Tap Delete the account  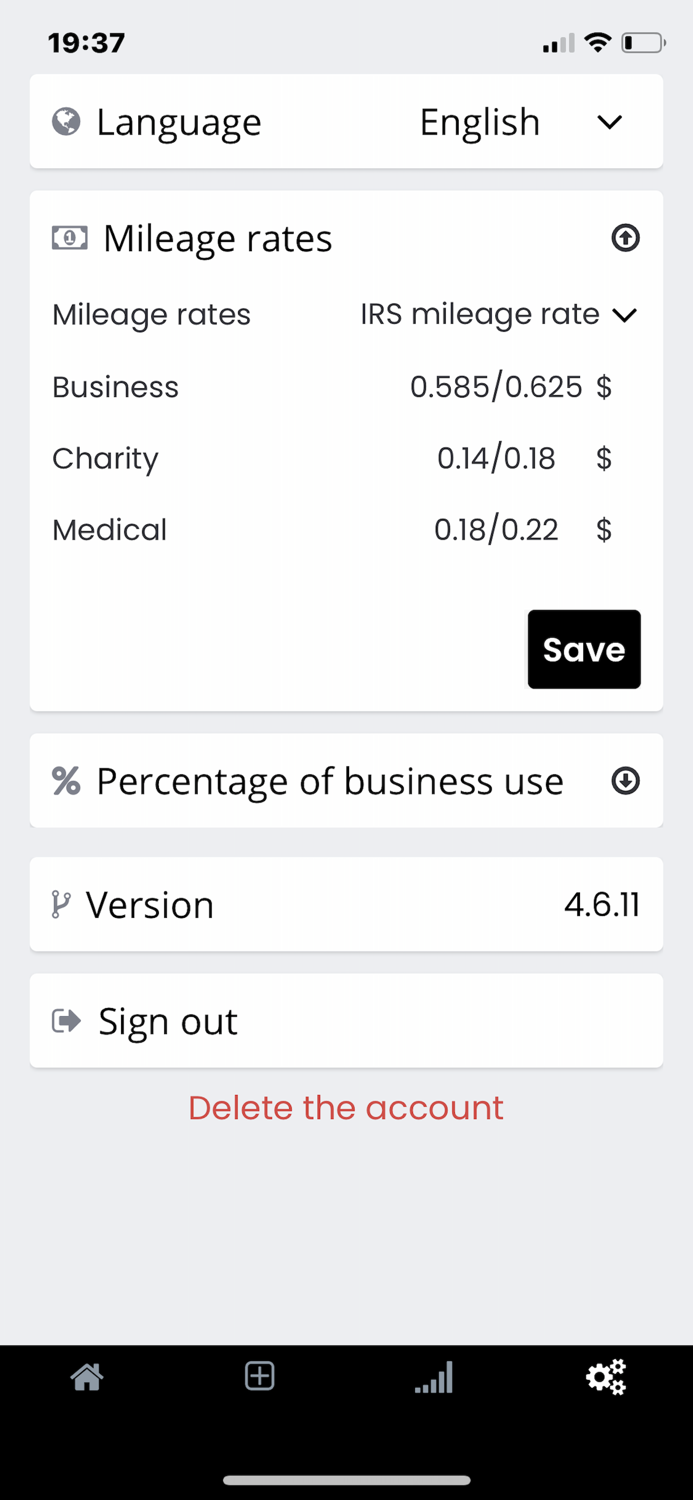[346, 1107]
